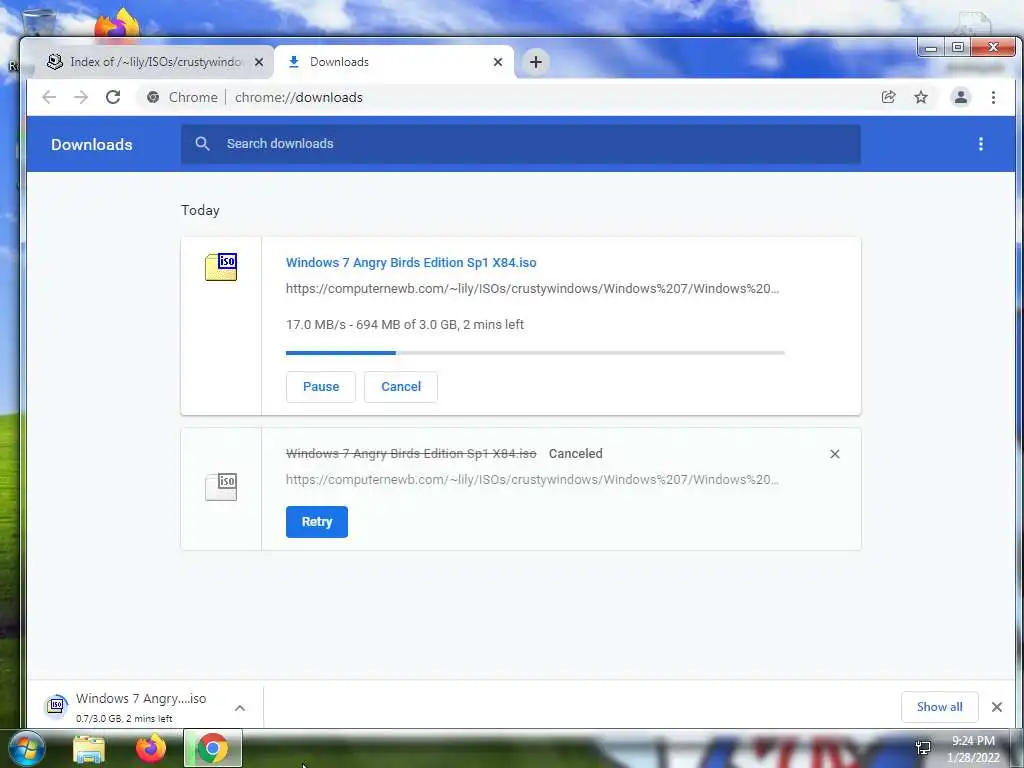This screenshot has height=768, width=1024.
Task: Click the search magnifier icon in Downloads
Action: (202, 144)
